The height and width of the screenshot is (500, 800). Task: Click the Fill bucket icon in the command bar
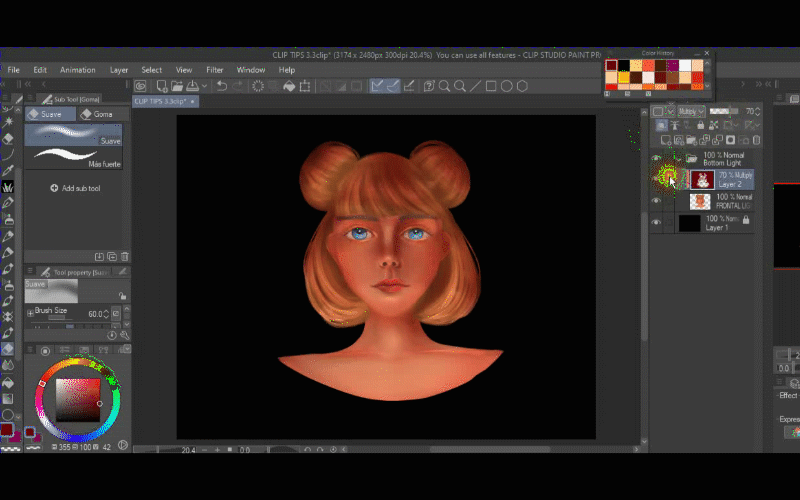click(288, 87)
